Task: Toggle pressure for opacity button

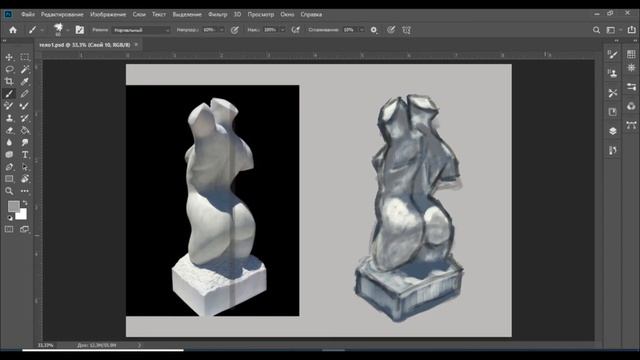Action: coord(235,30)
